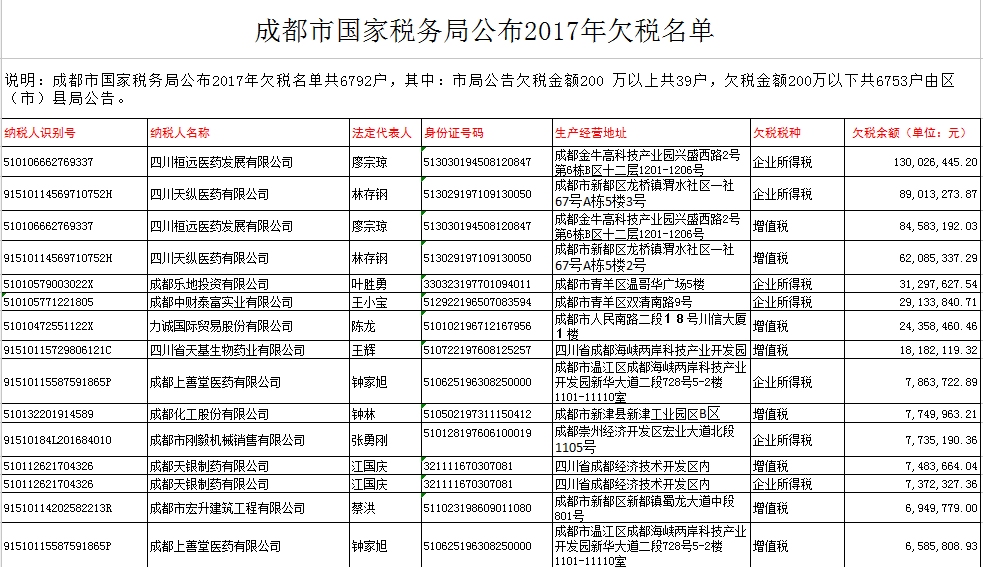Select the 纳税人名称 column header
Screen dimensions: 983x567
tap(180, 133)
